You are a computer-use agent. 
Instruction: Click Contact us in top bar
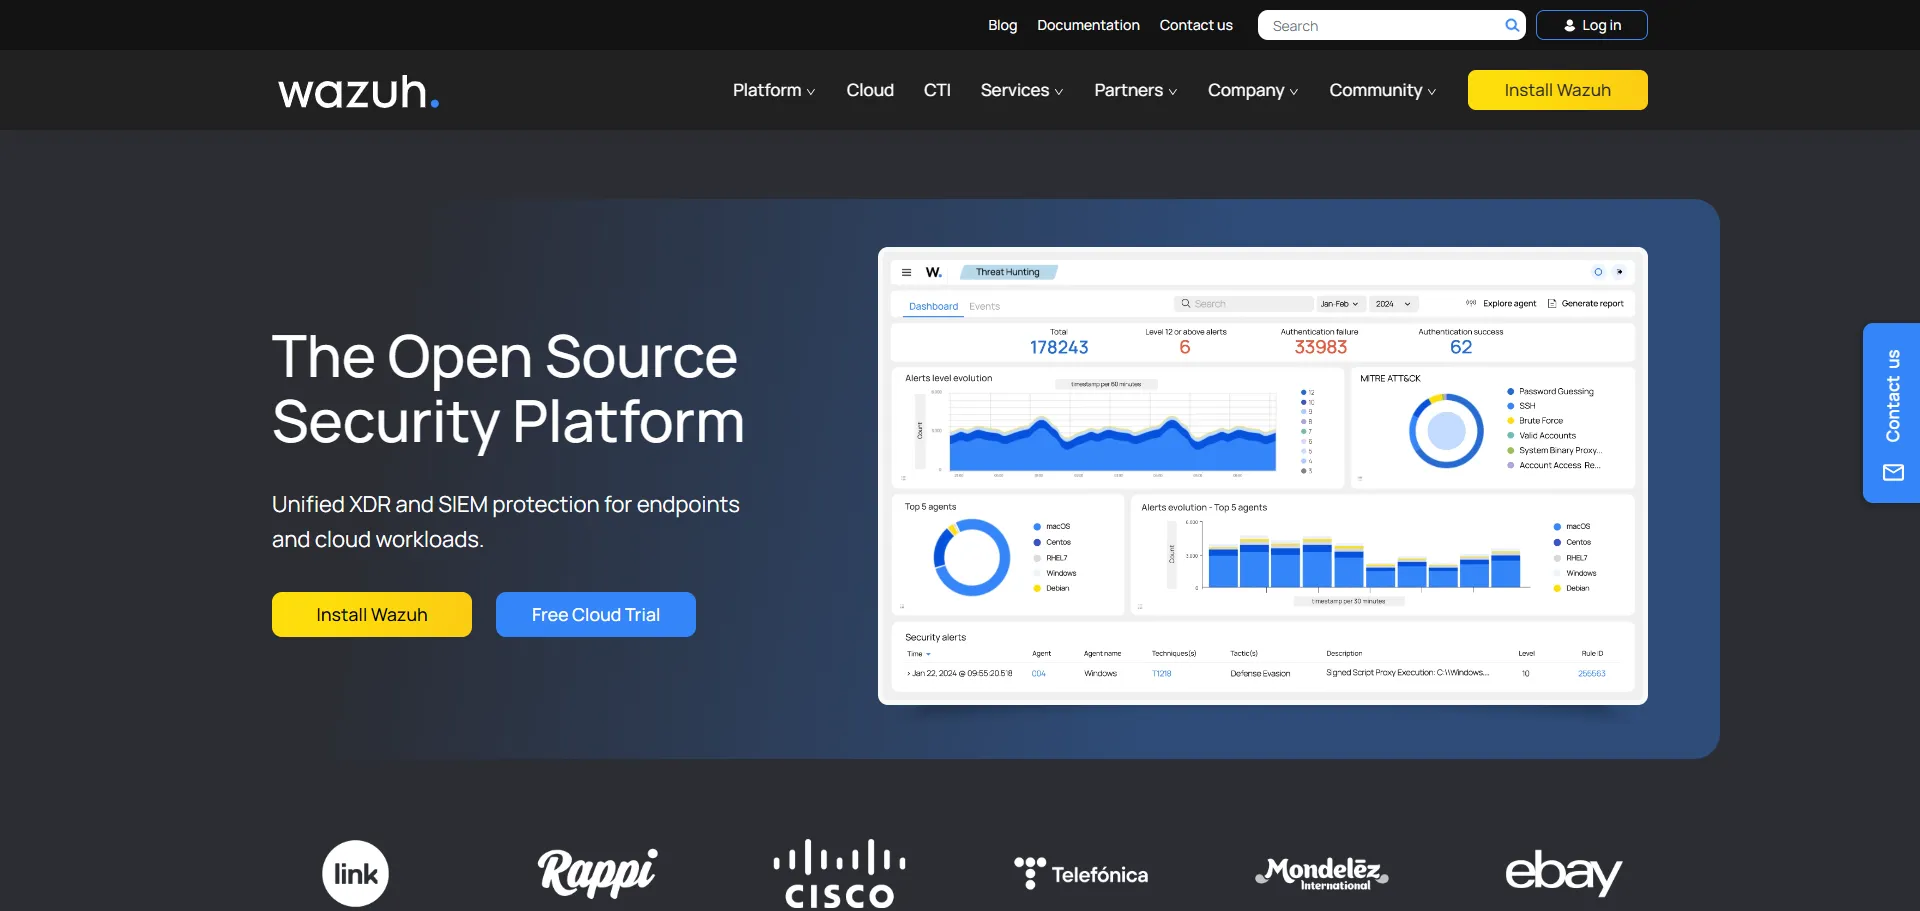coord(1196,25)
